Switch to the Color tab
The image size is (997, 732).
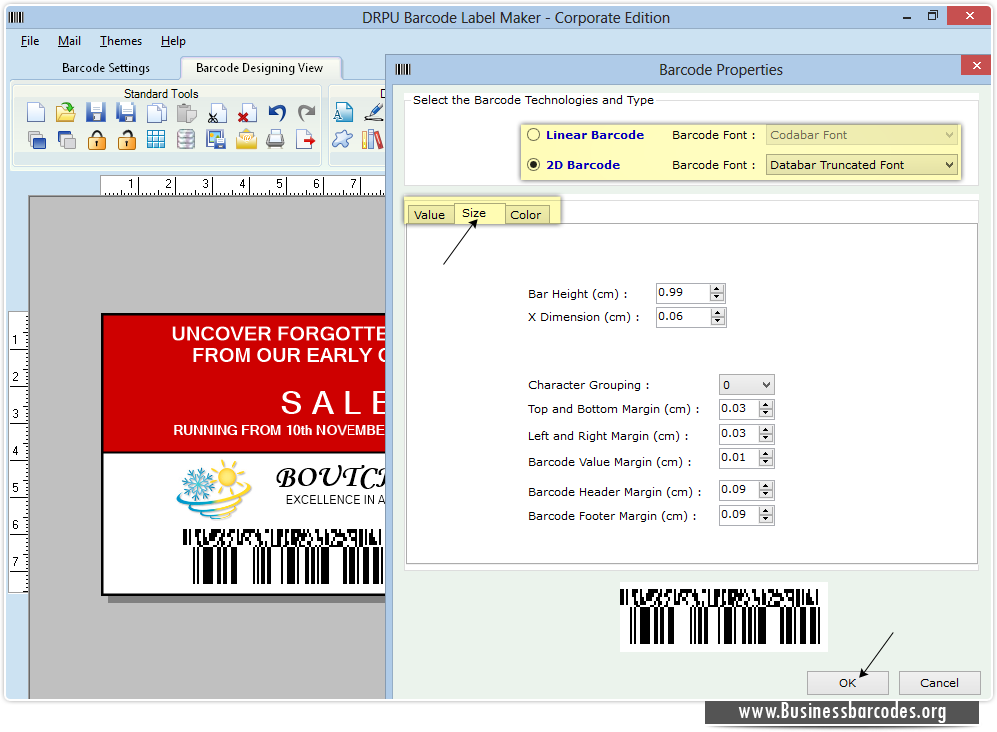[x=525, y=214]
